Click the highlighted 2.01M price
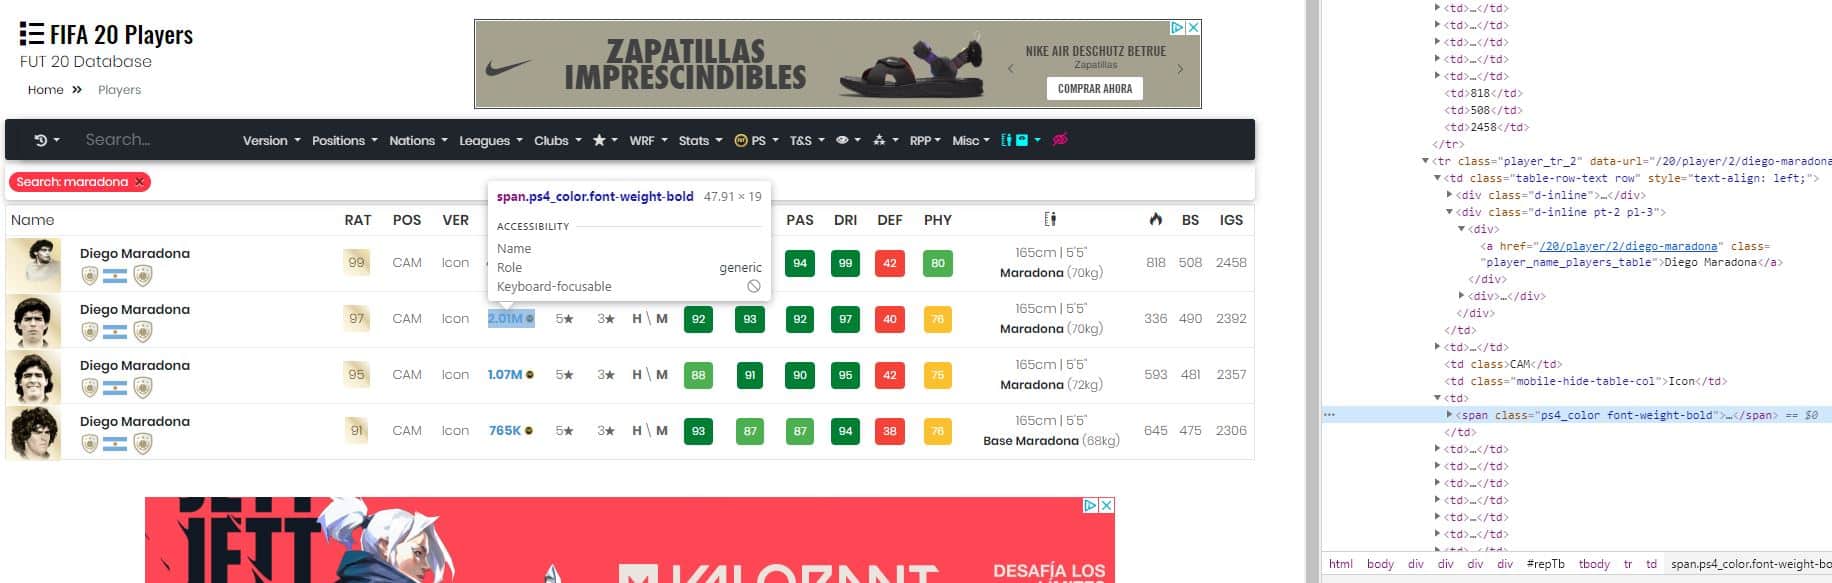 coord(511,319)
